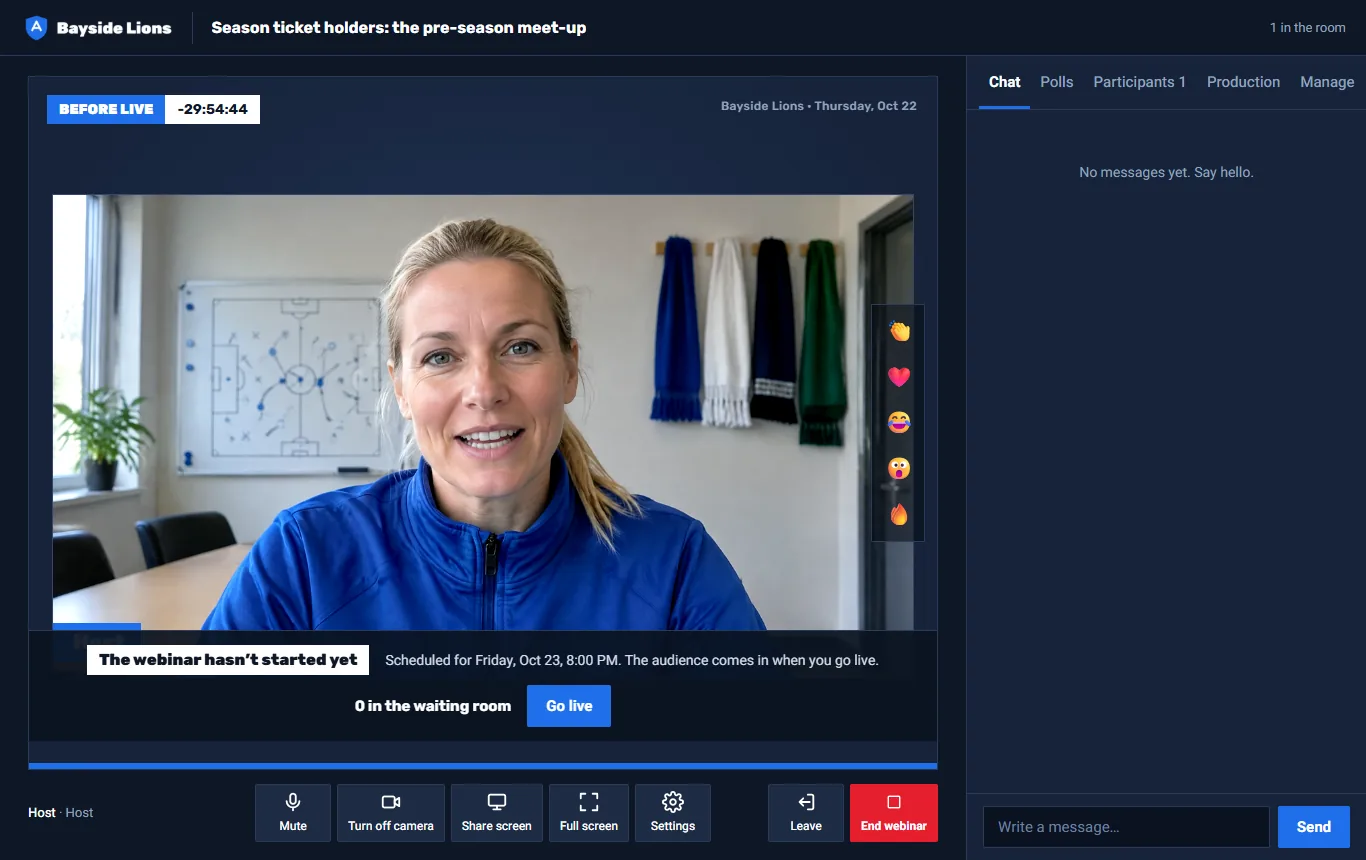The height and width of the screenshot is (860, 1366).
Task: Focus the Write a message field
Action: click(x=1126, y=827)
